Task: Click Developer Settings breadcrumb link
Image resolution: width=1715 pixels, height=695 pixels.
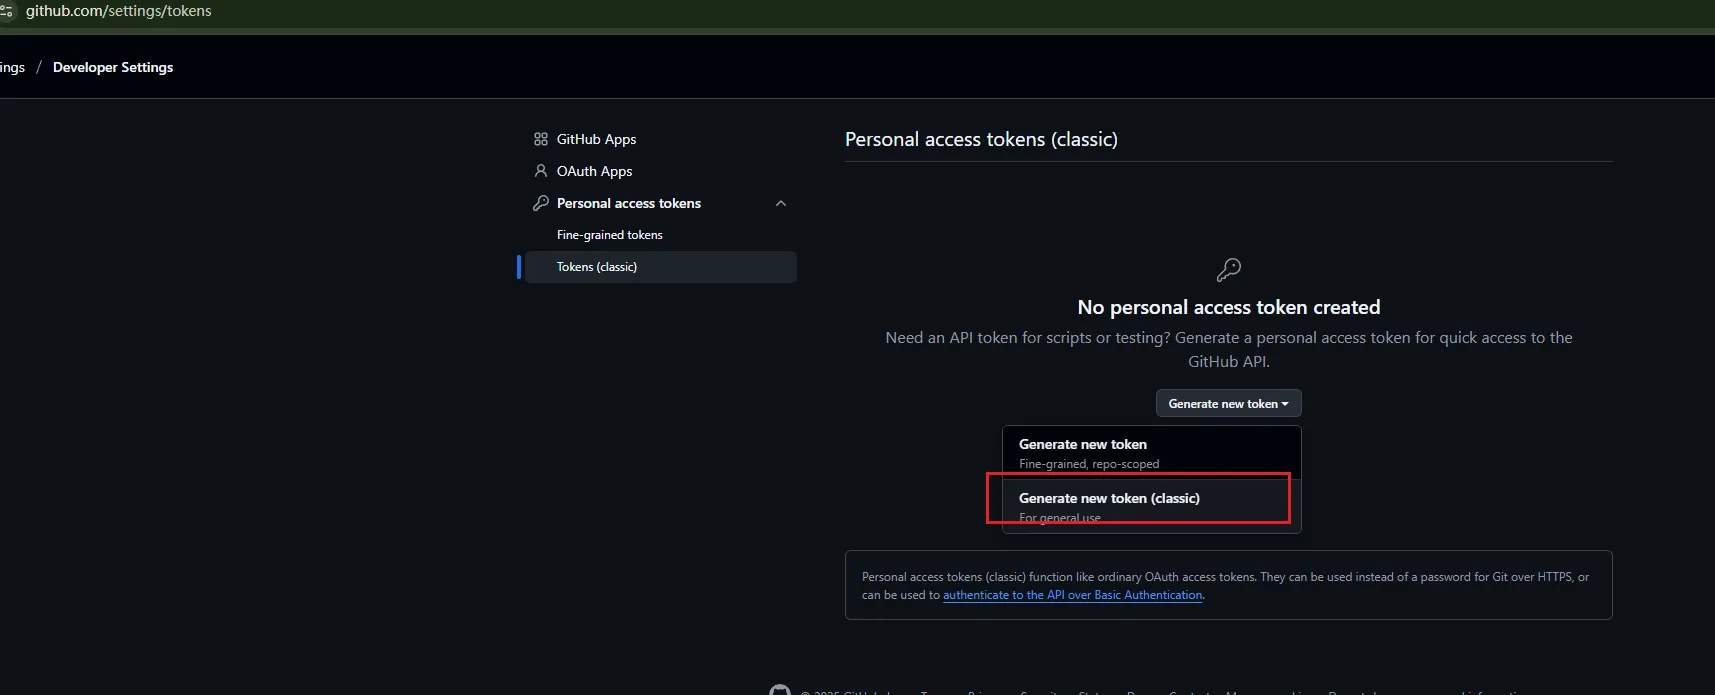Action: point(113,67)
